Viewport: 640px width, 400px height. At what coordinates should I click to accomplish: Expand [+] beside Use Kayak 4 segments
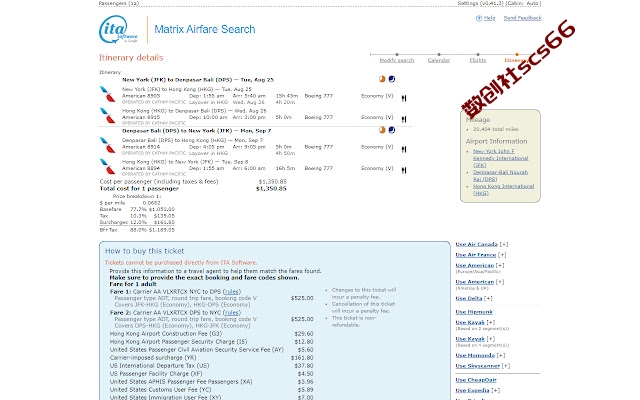point(491,339)
